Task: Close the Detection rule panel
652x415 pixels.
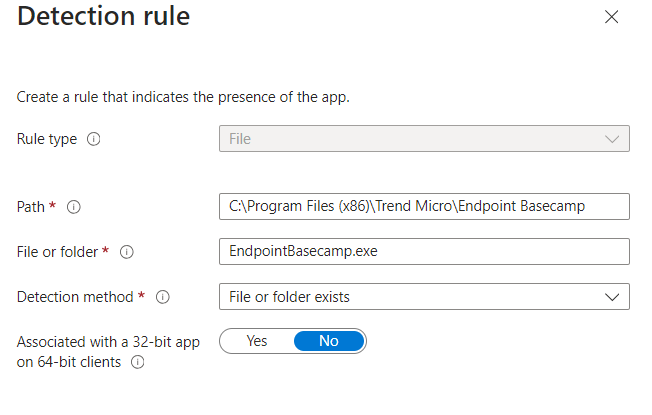Action: coord(611,17)
